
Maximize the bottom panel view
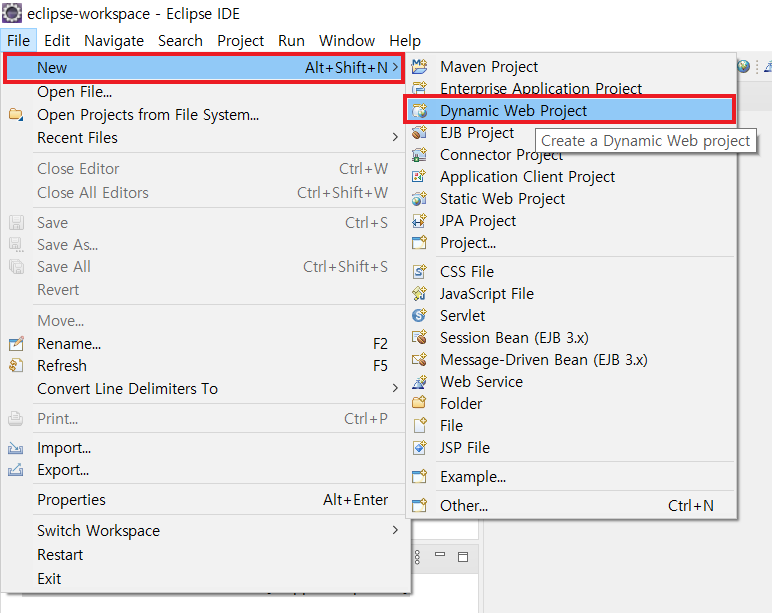(x=463, y=557)
